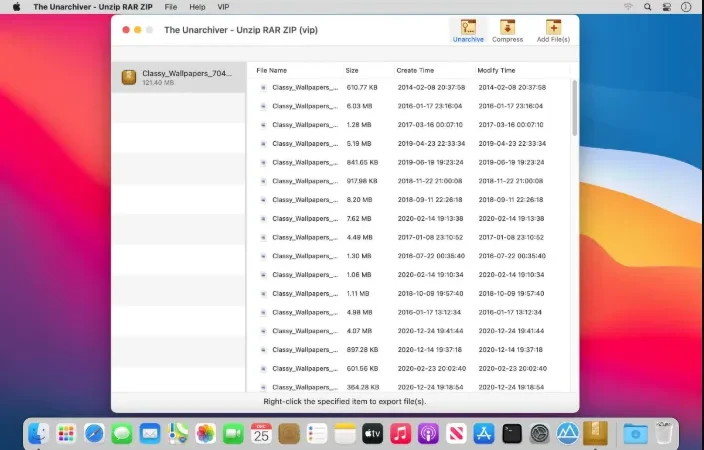Select file created 2020-12-14 19:37:18
The image size is (704, 450).
pos(409,349)
